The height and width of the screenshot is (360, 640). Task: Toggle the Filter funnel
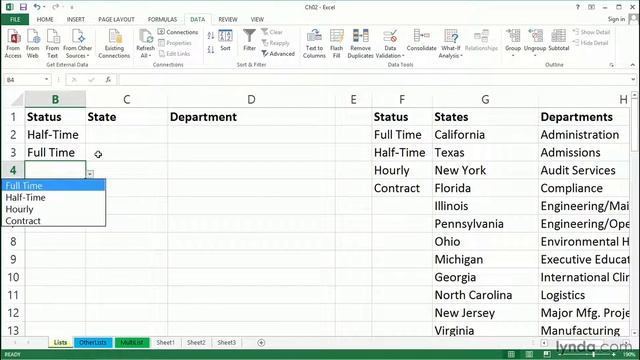[249, 40]
